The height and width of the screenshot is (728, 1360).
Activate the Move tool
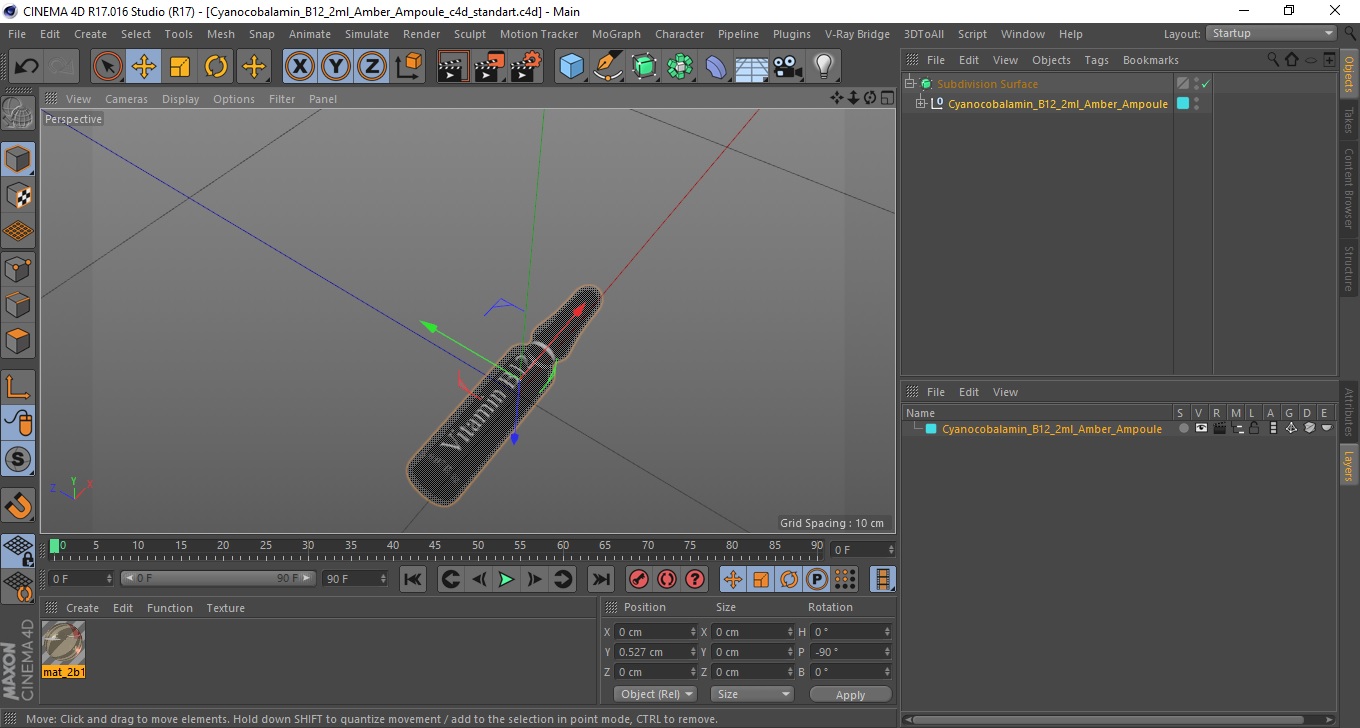144,67
